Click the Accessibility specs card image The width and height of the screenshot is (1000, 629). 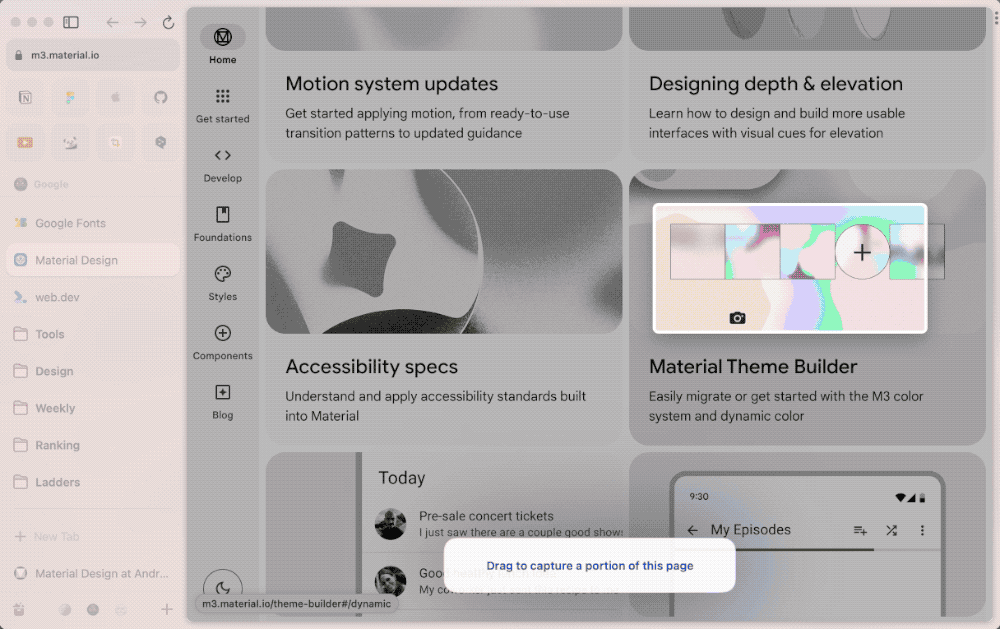tap(444, 251)
